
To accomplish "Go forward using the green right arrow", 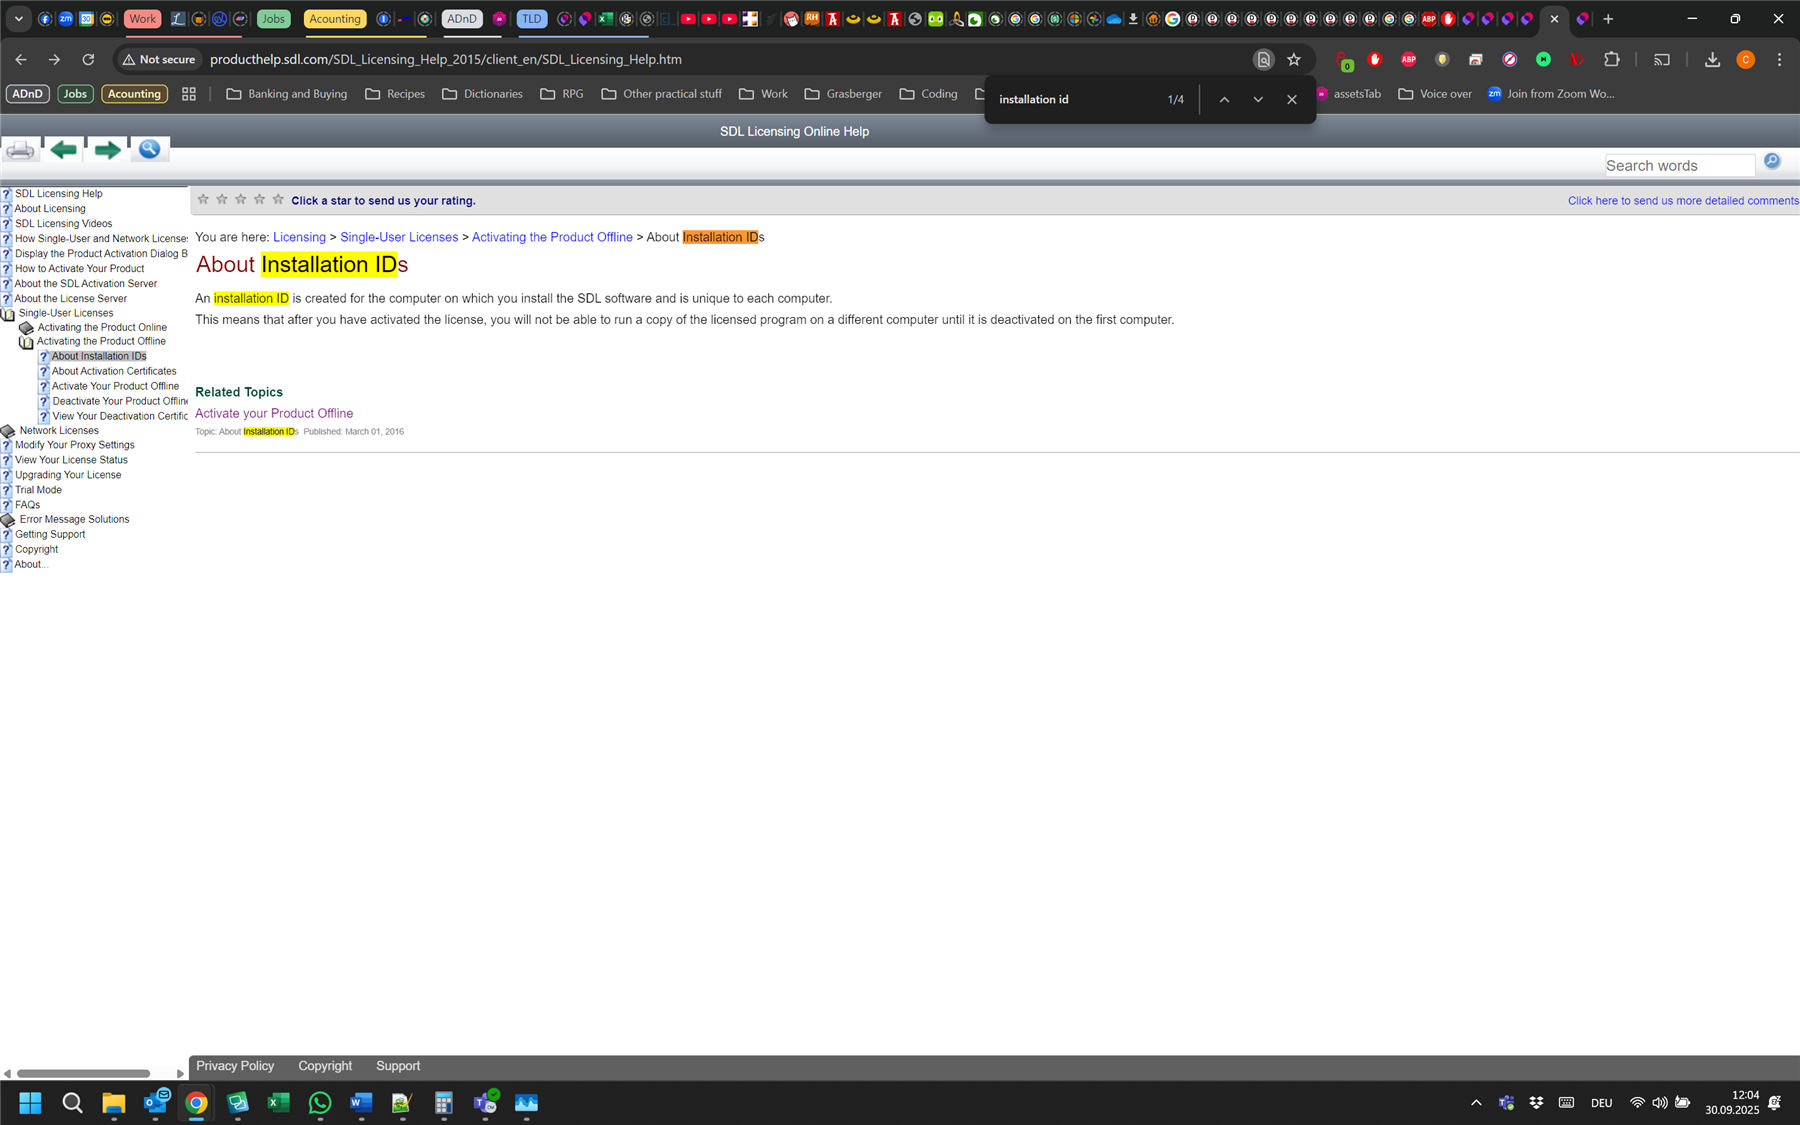I will 106,149.
